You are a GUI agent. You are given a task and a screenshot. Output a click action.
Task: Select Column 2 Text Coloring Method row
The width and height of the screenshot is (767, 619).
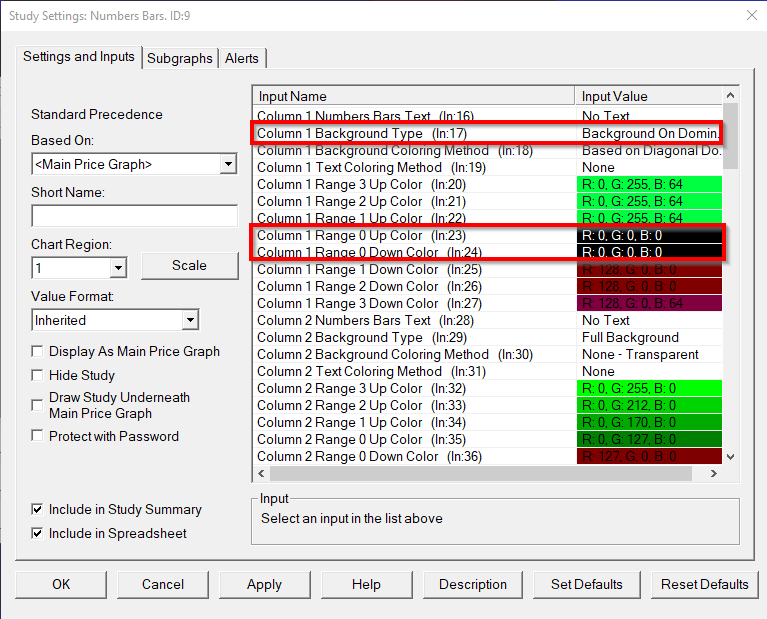(x=488, y=371)
